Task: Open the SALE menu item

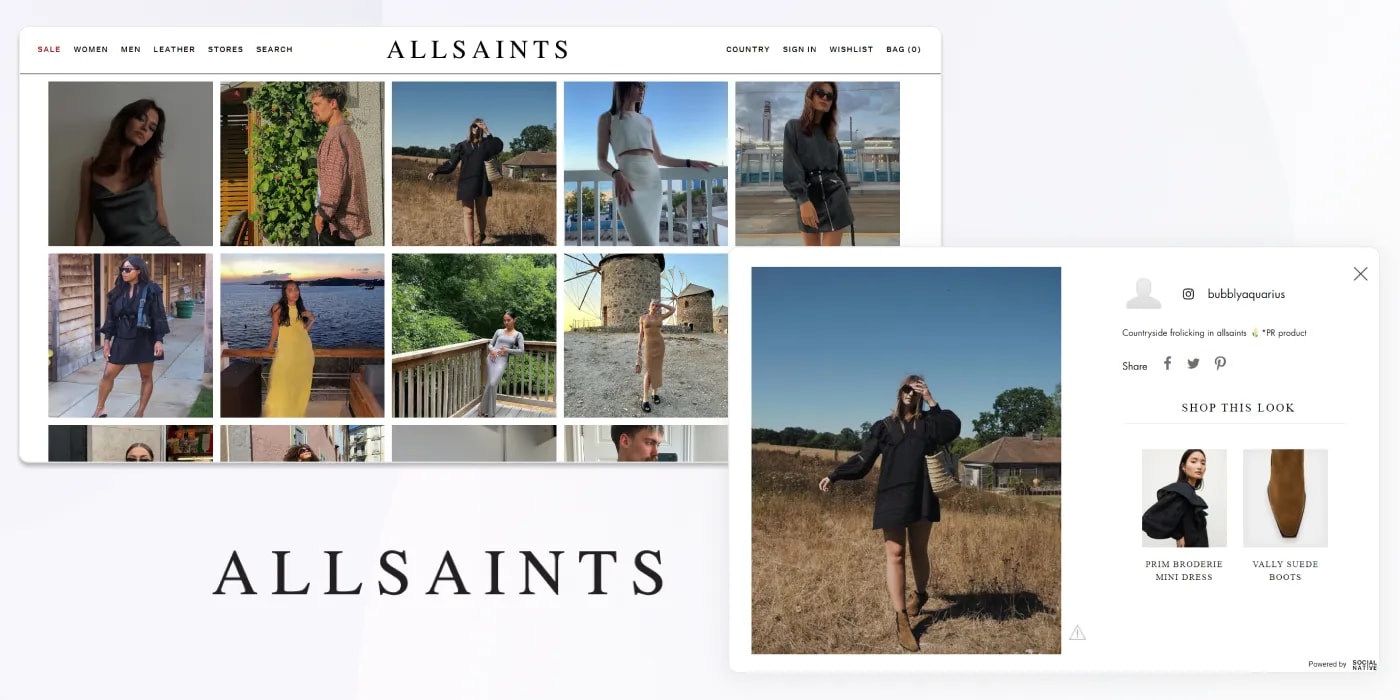Action: pos(49,49)
